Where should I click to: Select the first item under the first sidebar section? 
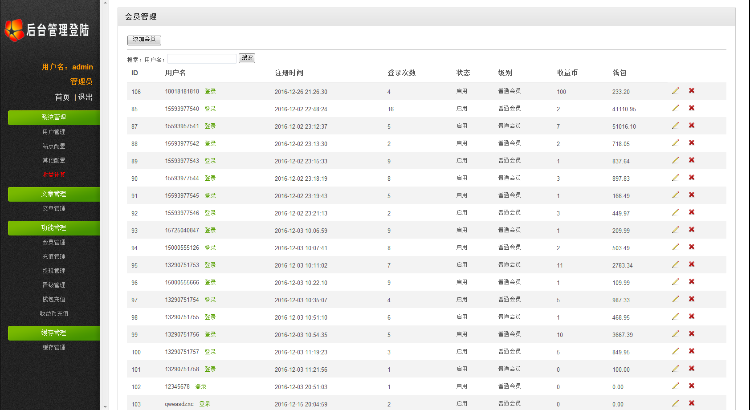point(54,132)
